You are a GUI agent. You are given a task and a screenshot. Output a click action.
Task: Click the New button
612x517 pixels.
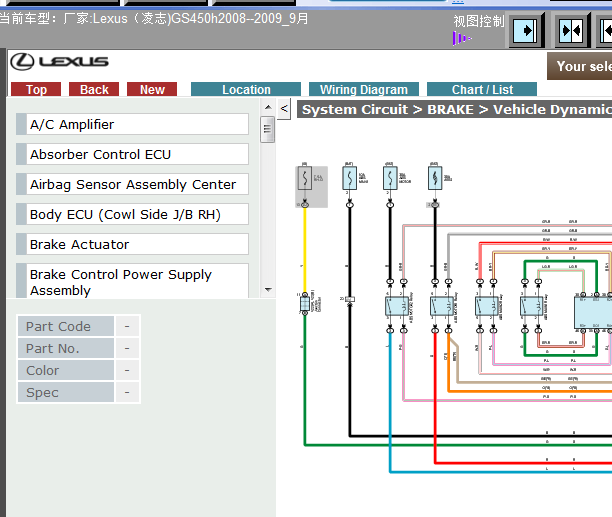(x=152, y=89)
